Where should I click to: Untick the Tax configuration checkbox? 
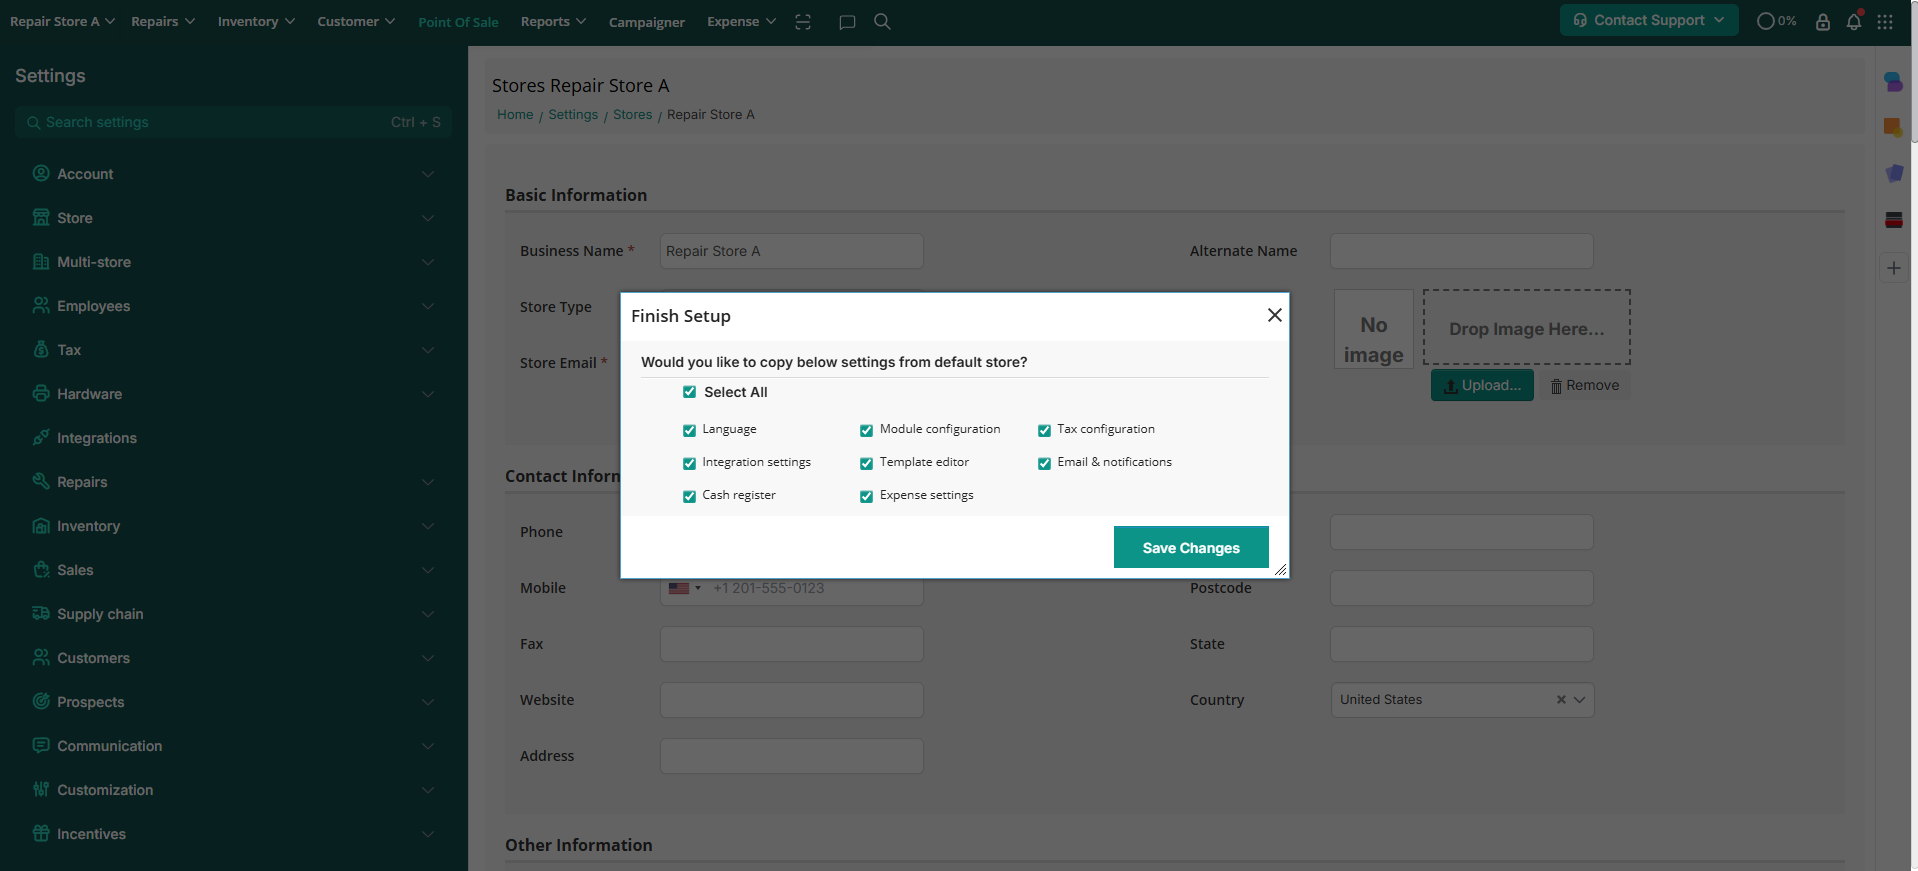pyautogui.click(x=1044, y=430)
